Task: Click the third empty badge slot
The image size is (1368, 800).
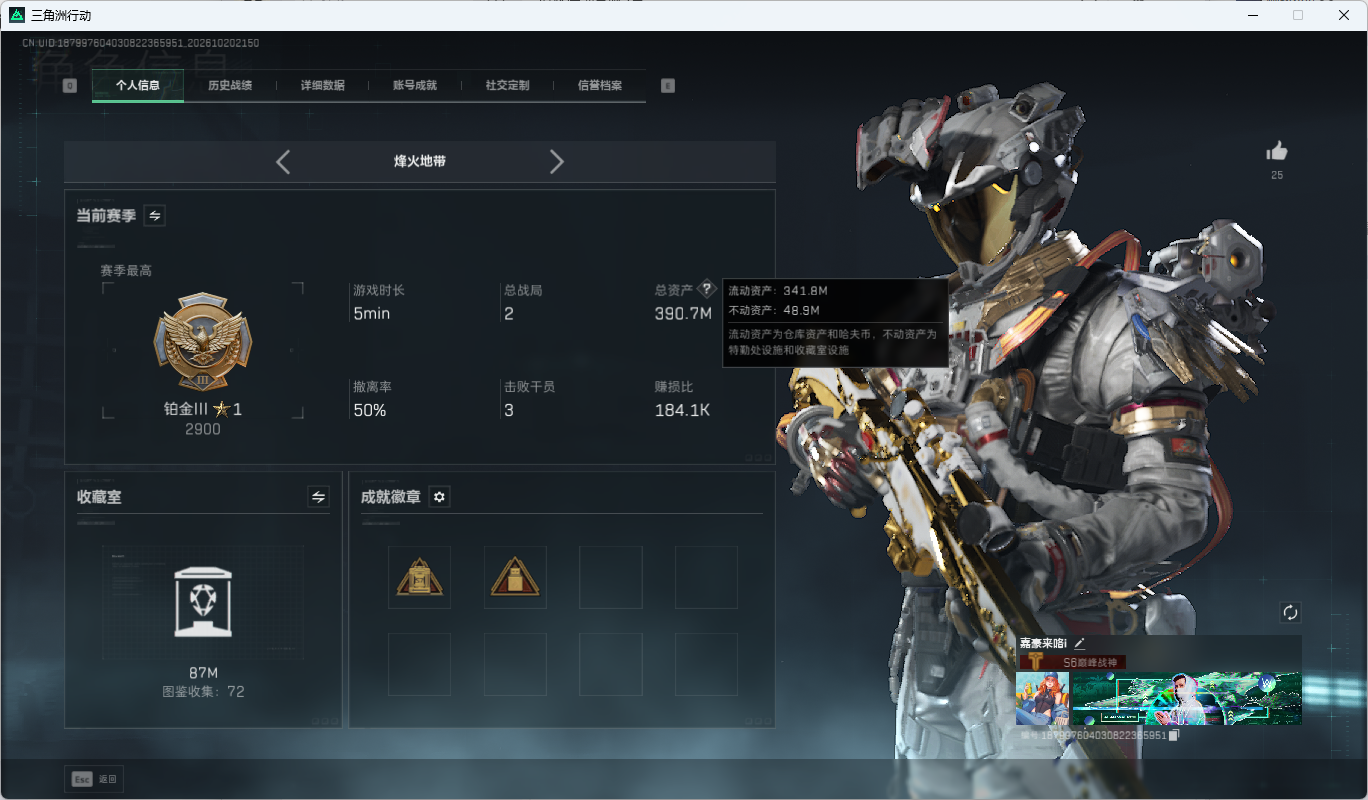Action: 611,577
